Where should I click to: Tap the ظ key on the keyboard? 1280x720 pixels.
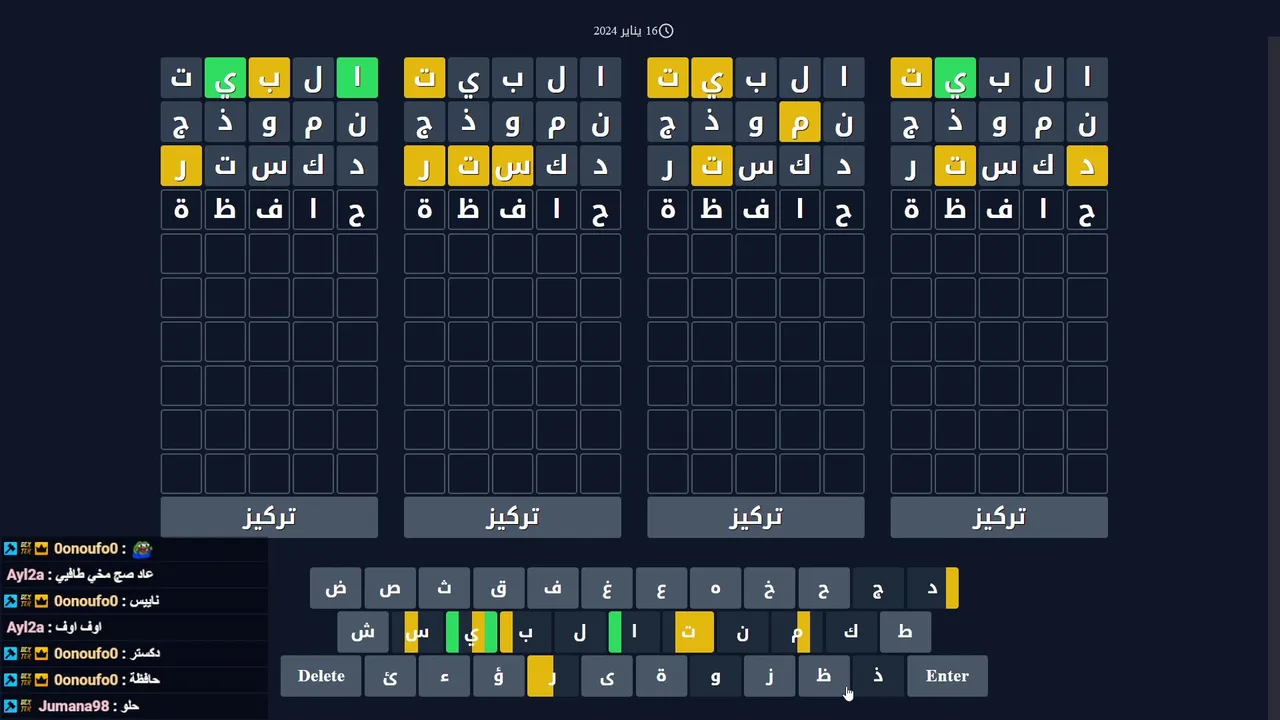[x=823, y=676]
